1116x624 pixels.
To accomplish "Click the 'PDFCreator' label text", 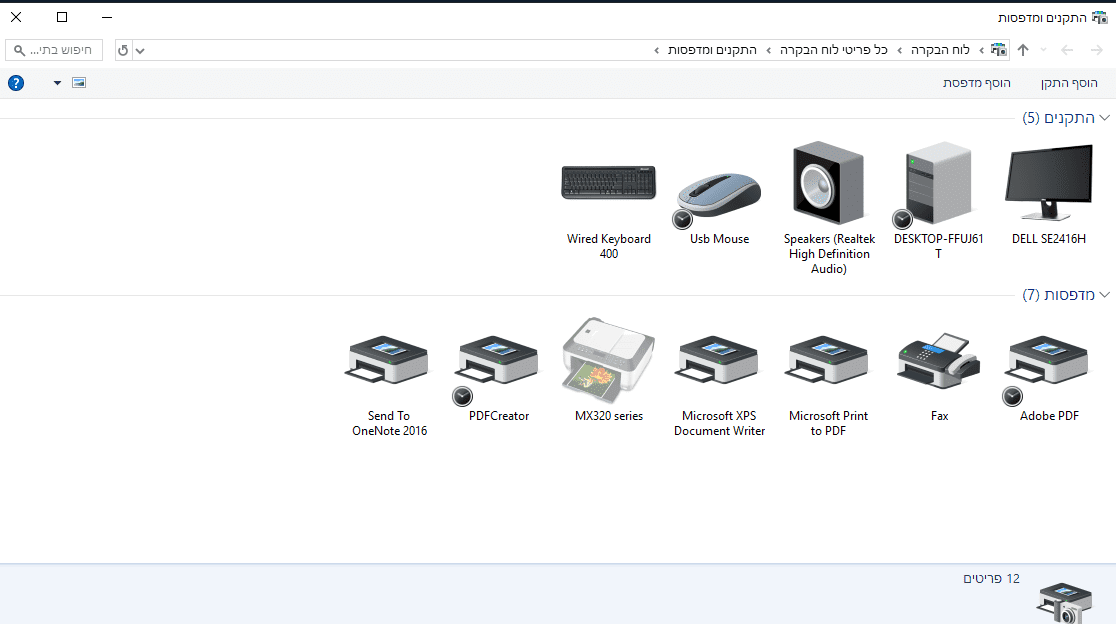I will tap(498, 416).
